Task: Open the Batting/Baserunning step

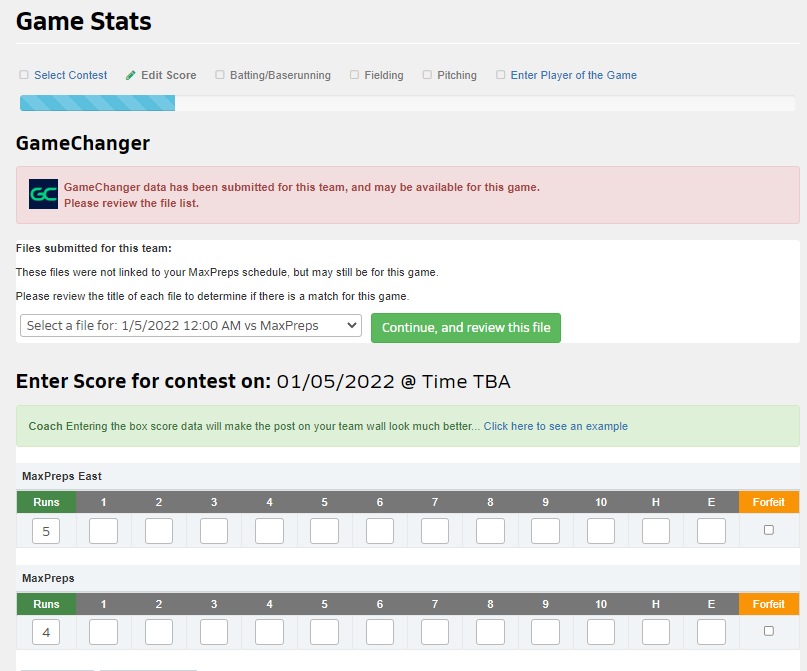Action: click(x=280, y=75)
